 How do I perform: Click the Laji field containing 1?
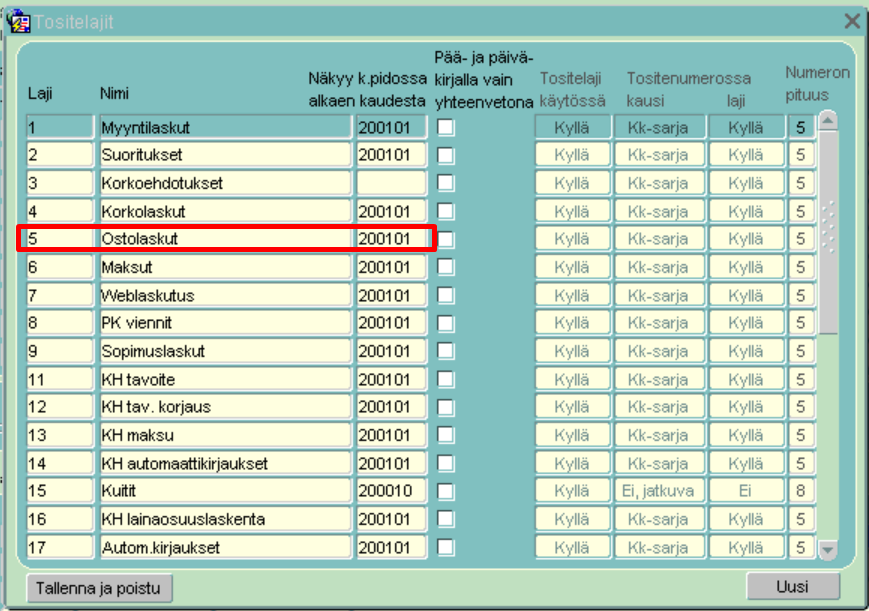[x=60, y=128]
